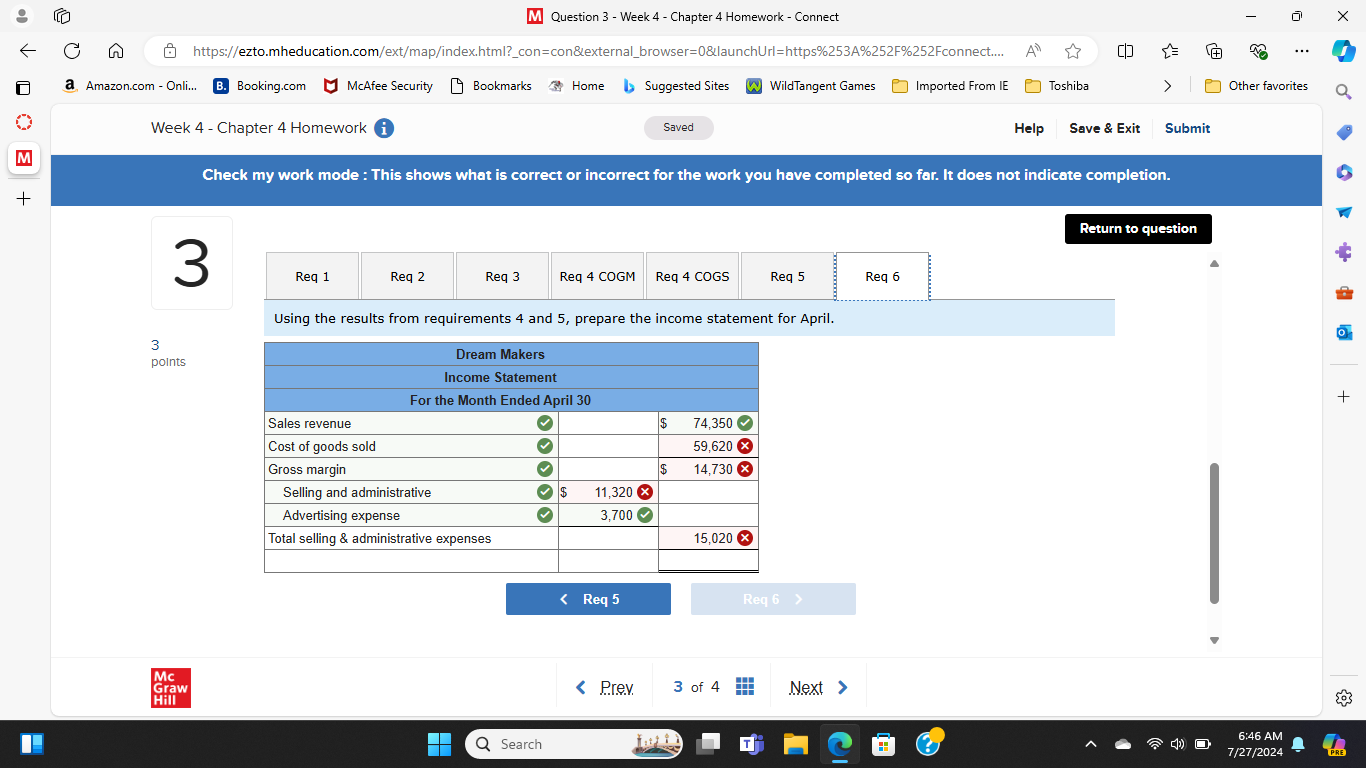The height and width of the screenshot is (768, 1366).
Task: Open browser essentials heart icon
Action: [x=1259, y=51]
